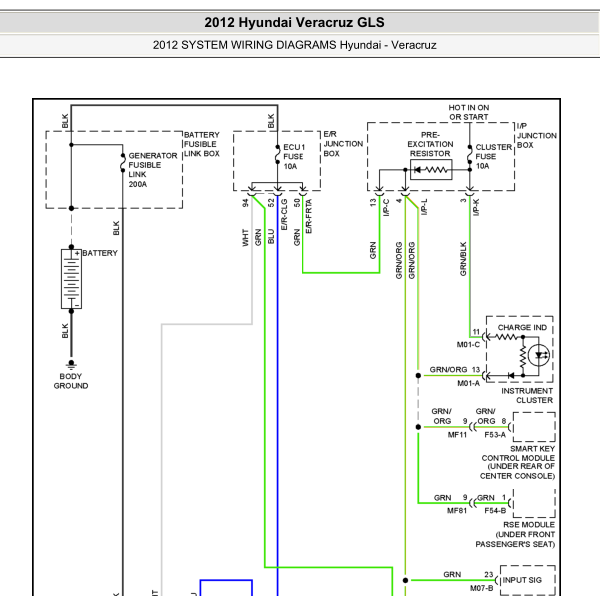Click the 'CLUSTER FUSE 10A' label
Screen dimensions: 600x596
point(494,157)
